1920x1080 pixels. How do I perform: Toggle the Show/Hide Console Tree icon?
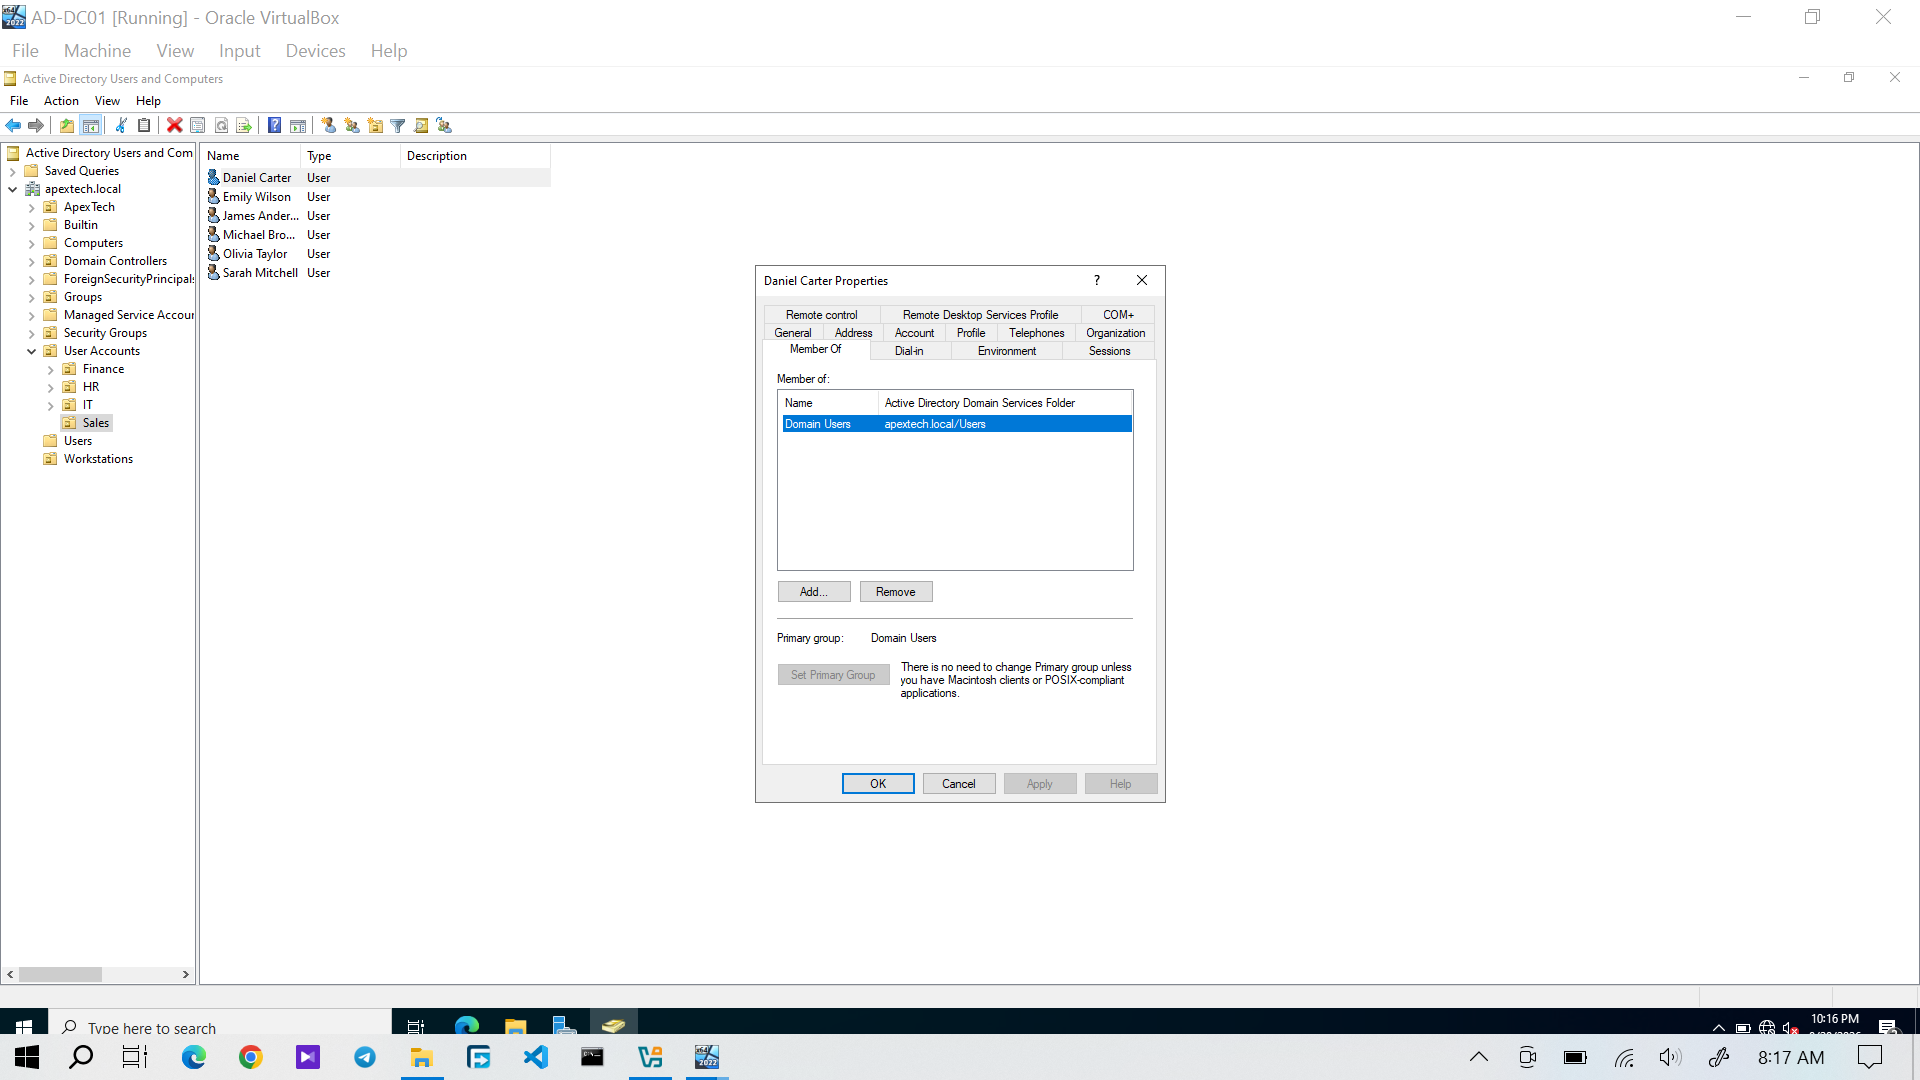[x=90, y=125]
